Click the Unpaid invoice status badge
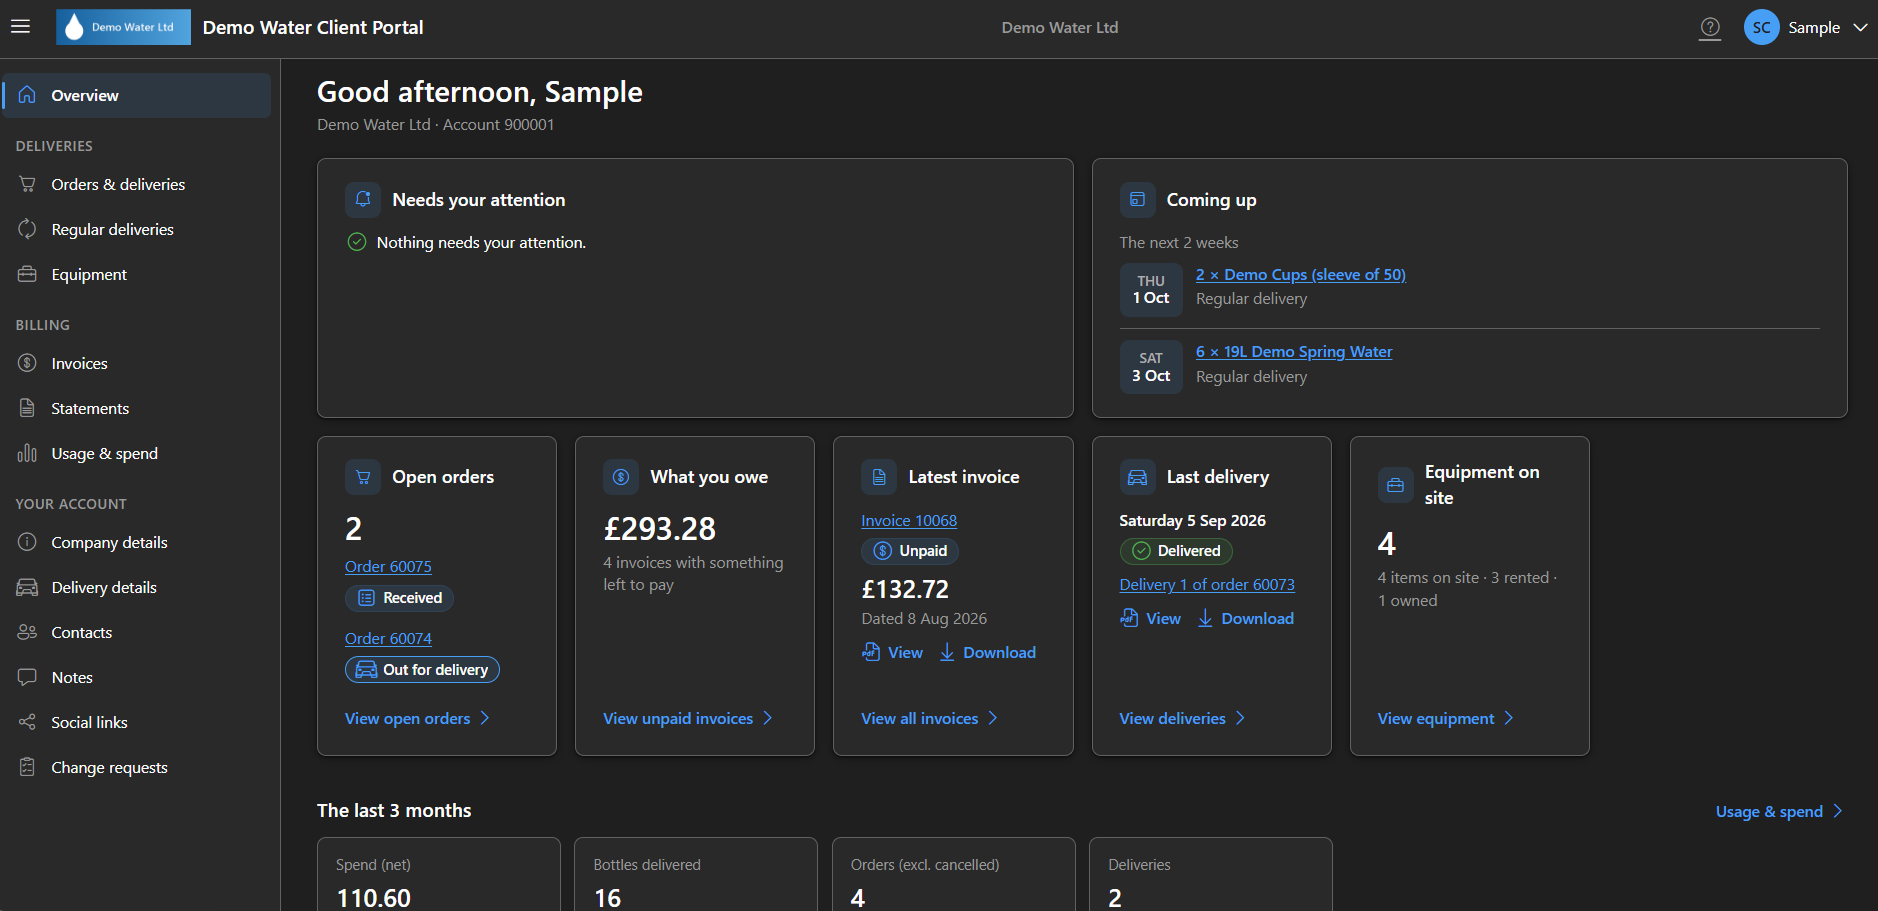 tap(910, 551)
